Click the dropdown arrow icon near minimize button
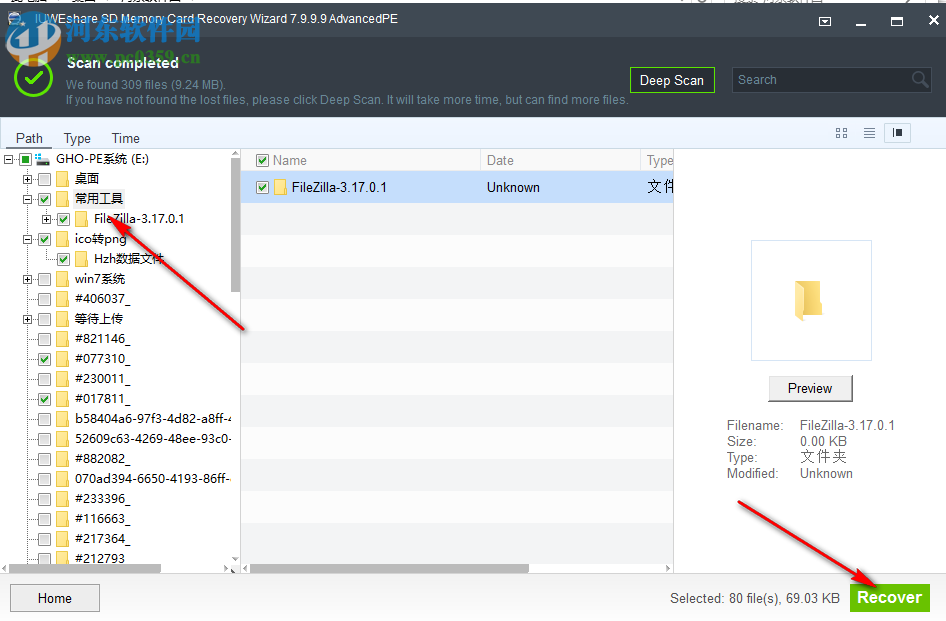The height and width of the screenshot is (621, 946). point(825,20)
